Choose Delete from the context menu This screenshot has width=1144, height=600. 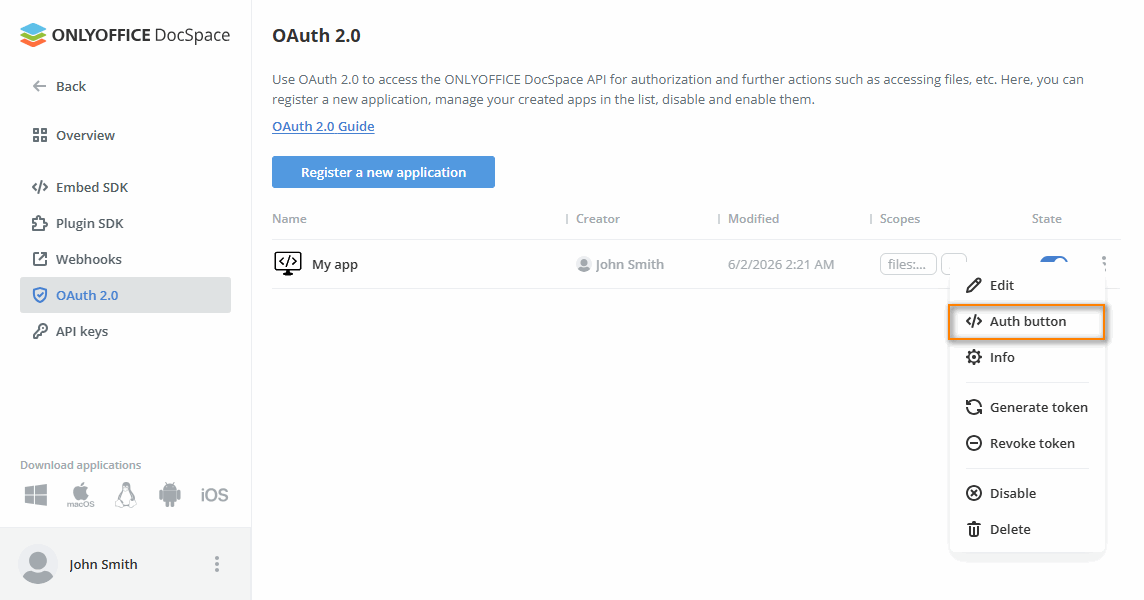(x=1027, y=529)
